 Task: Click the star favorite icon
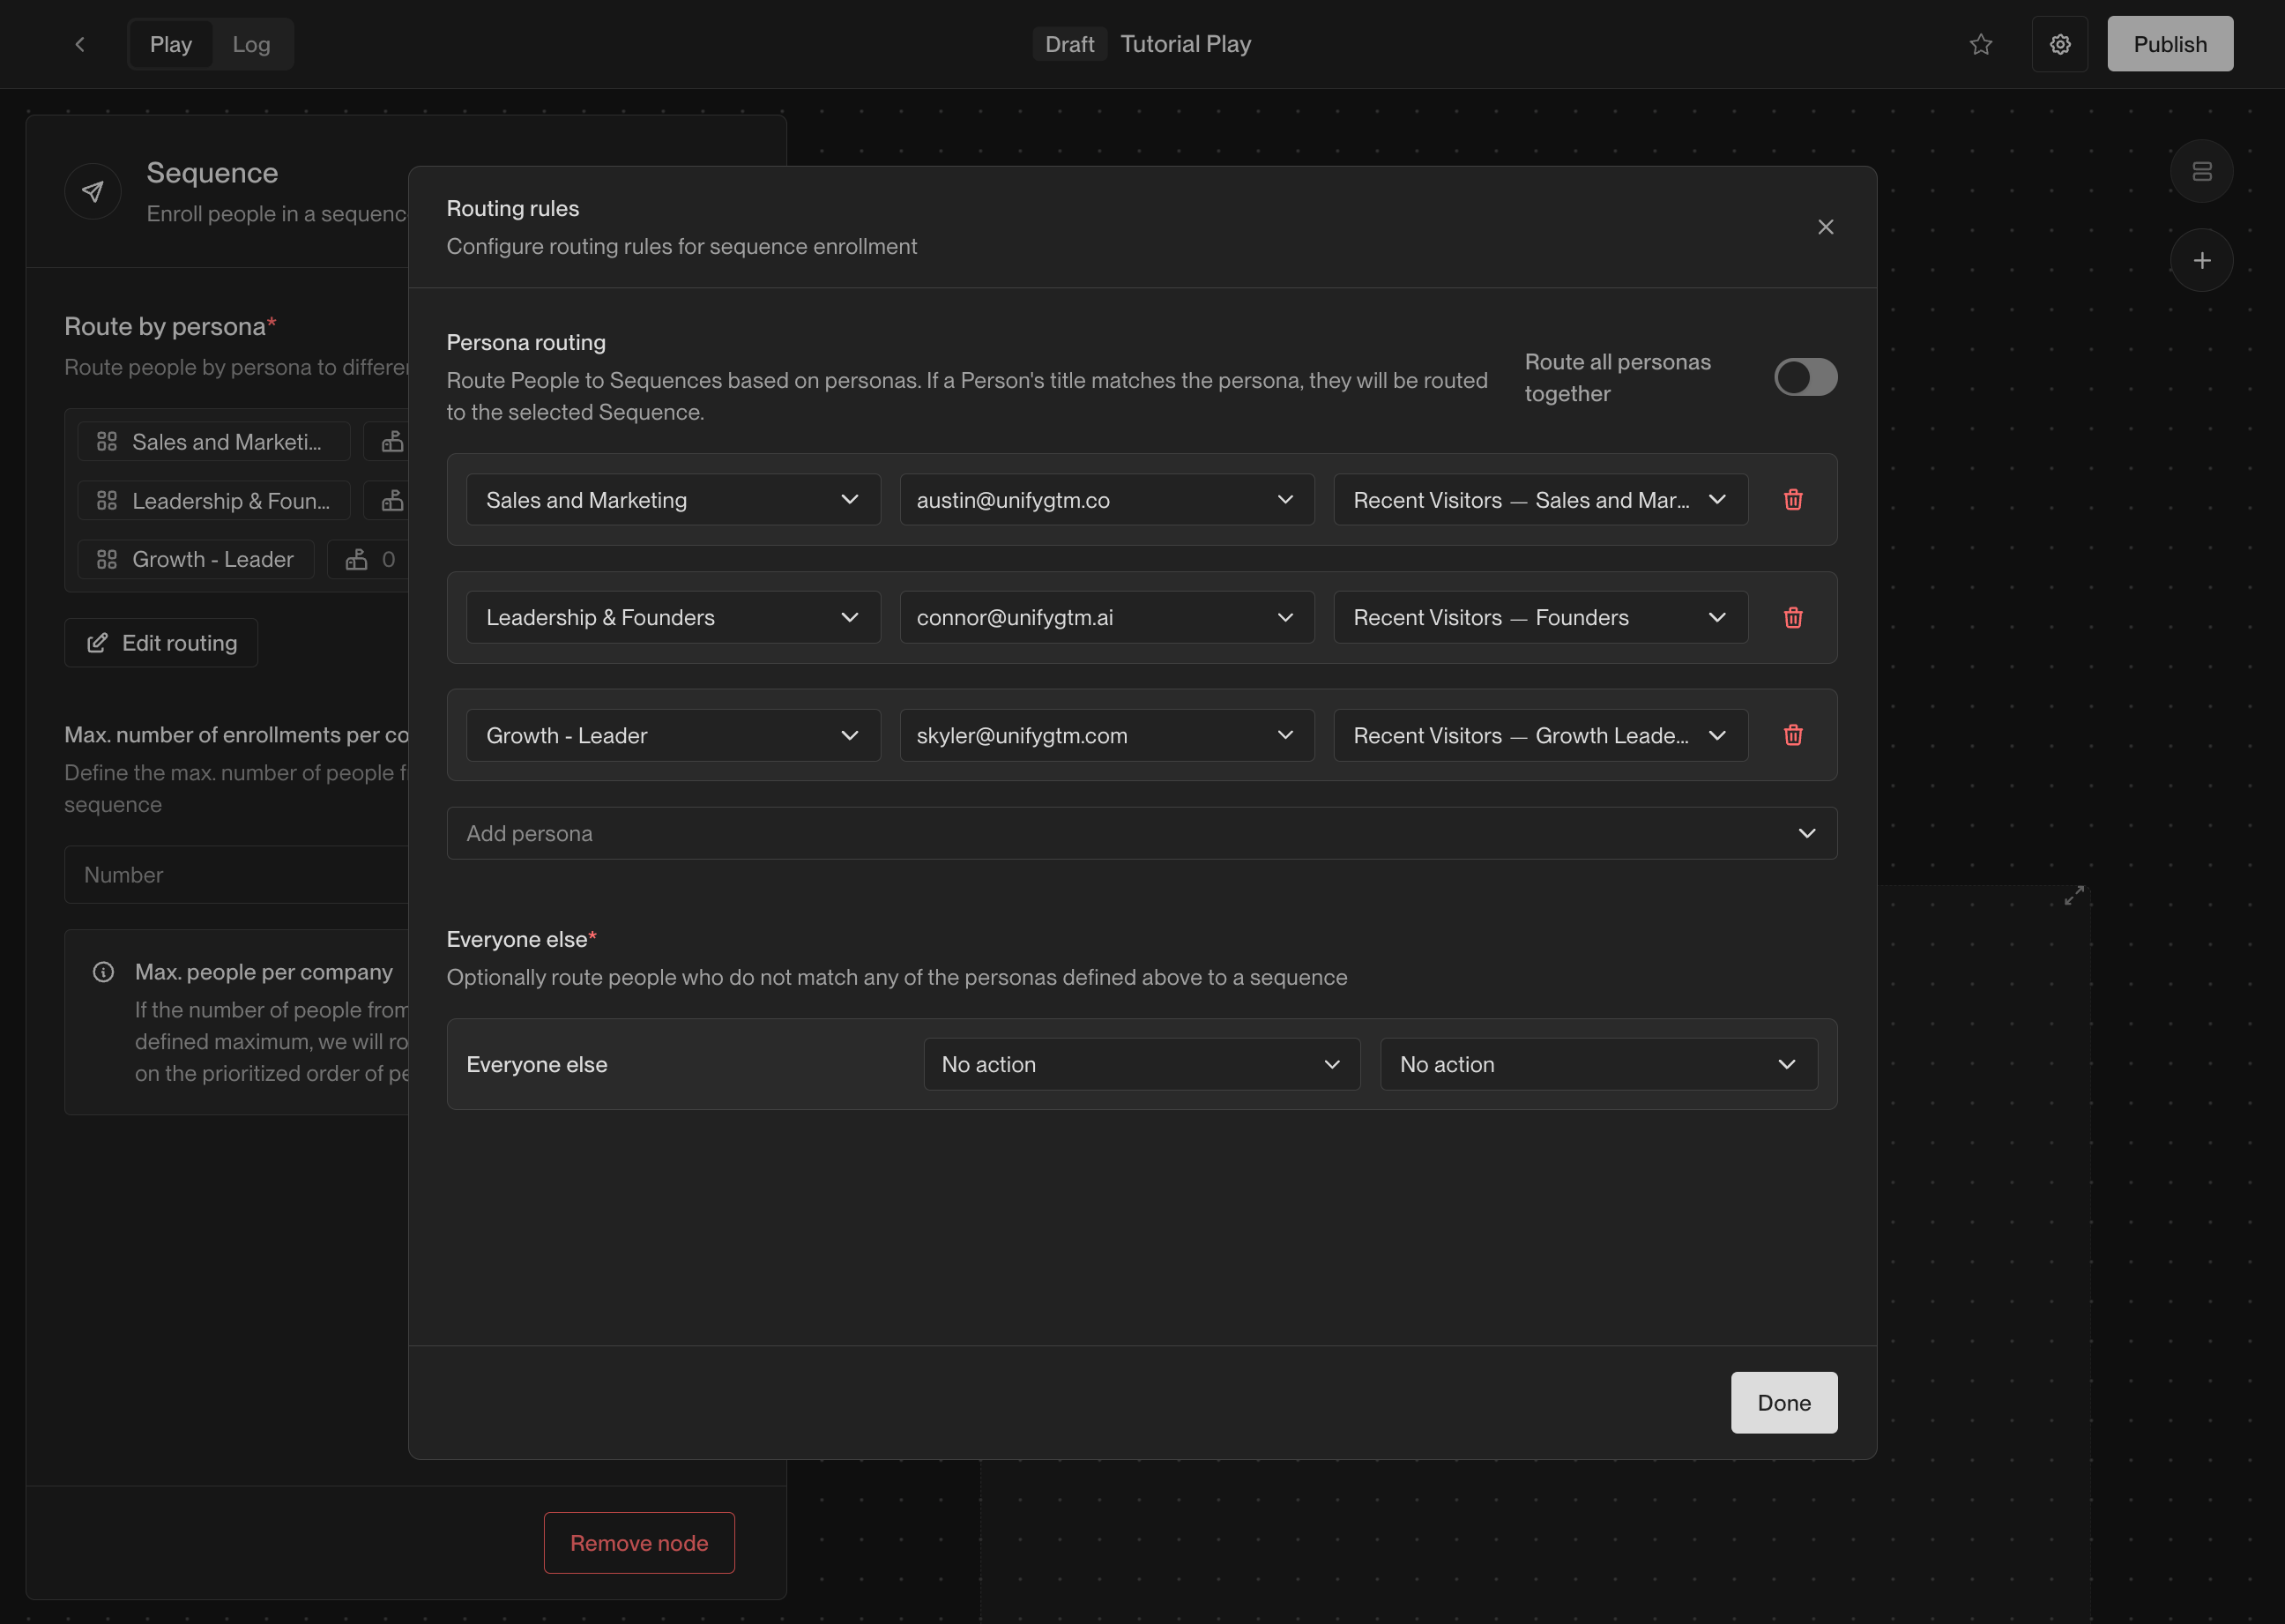coord(1980,44)
